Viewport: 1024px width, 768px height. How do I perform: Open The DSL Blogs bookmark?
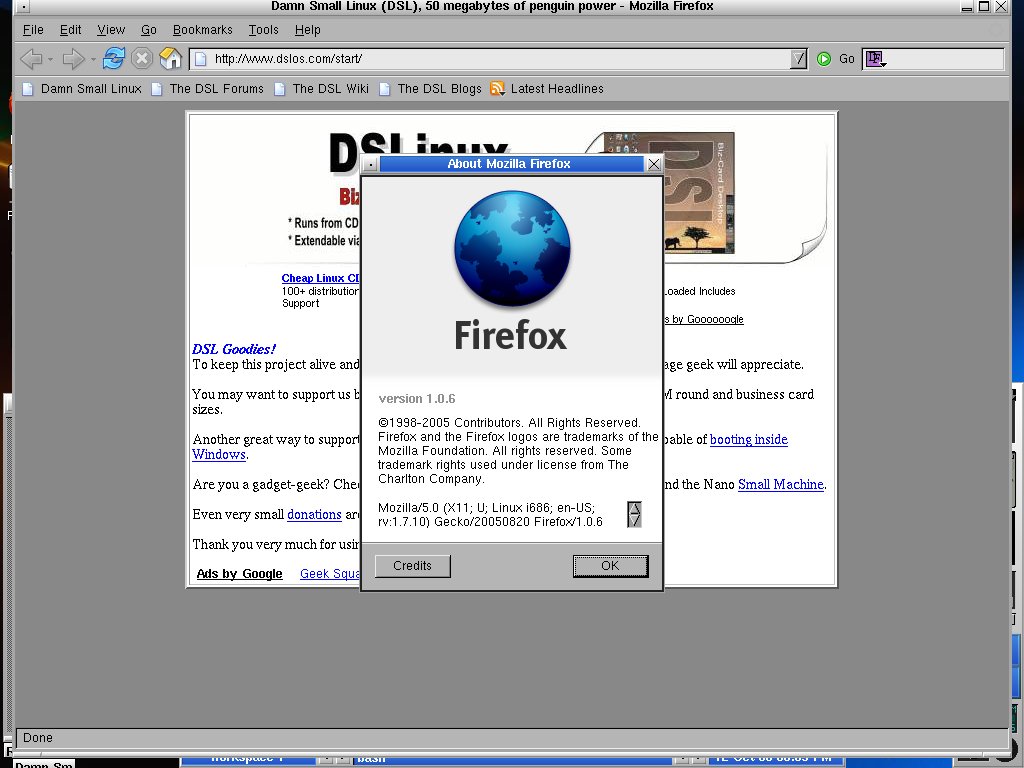click(431, 88)
